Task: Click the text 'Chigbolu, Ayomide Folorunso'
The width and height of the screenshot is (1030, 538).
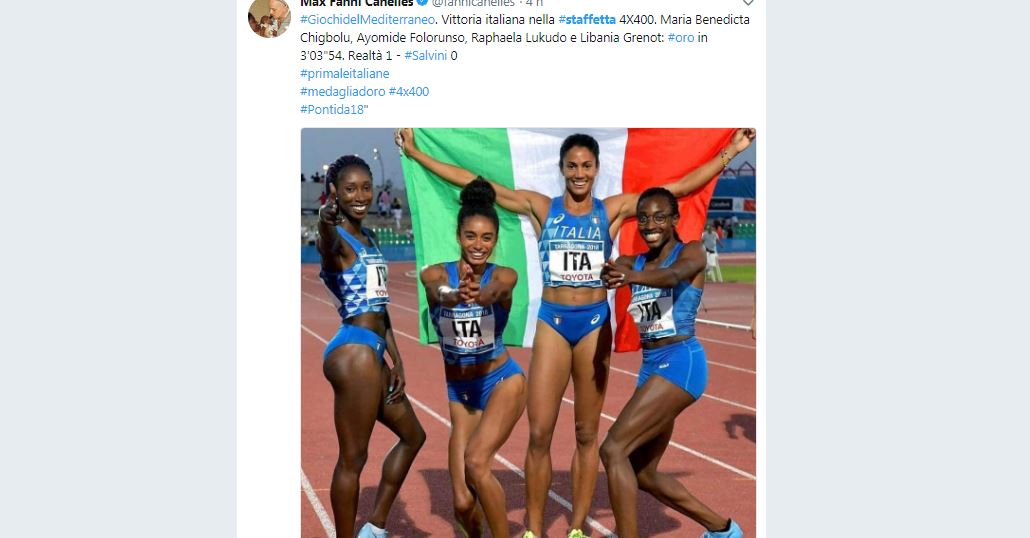Action: (x=382, y=37)
